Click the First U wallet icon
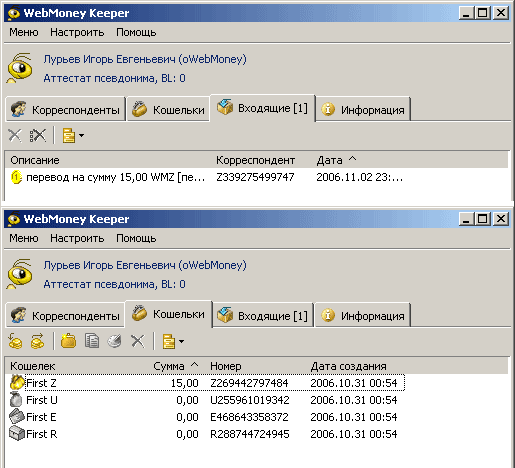This screenshot has height=468, width=515. (16, 400)
